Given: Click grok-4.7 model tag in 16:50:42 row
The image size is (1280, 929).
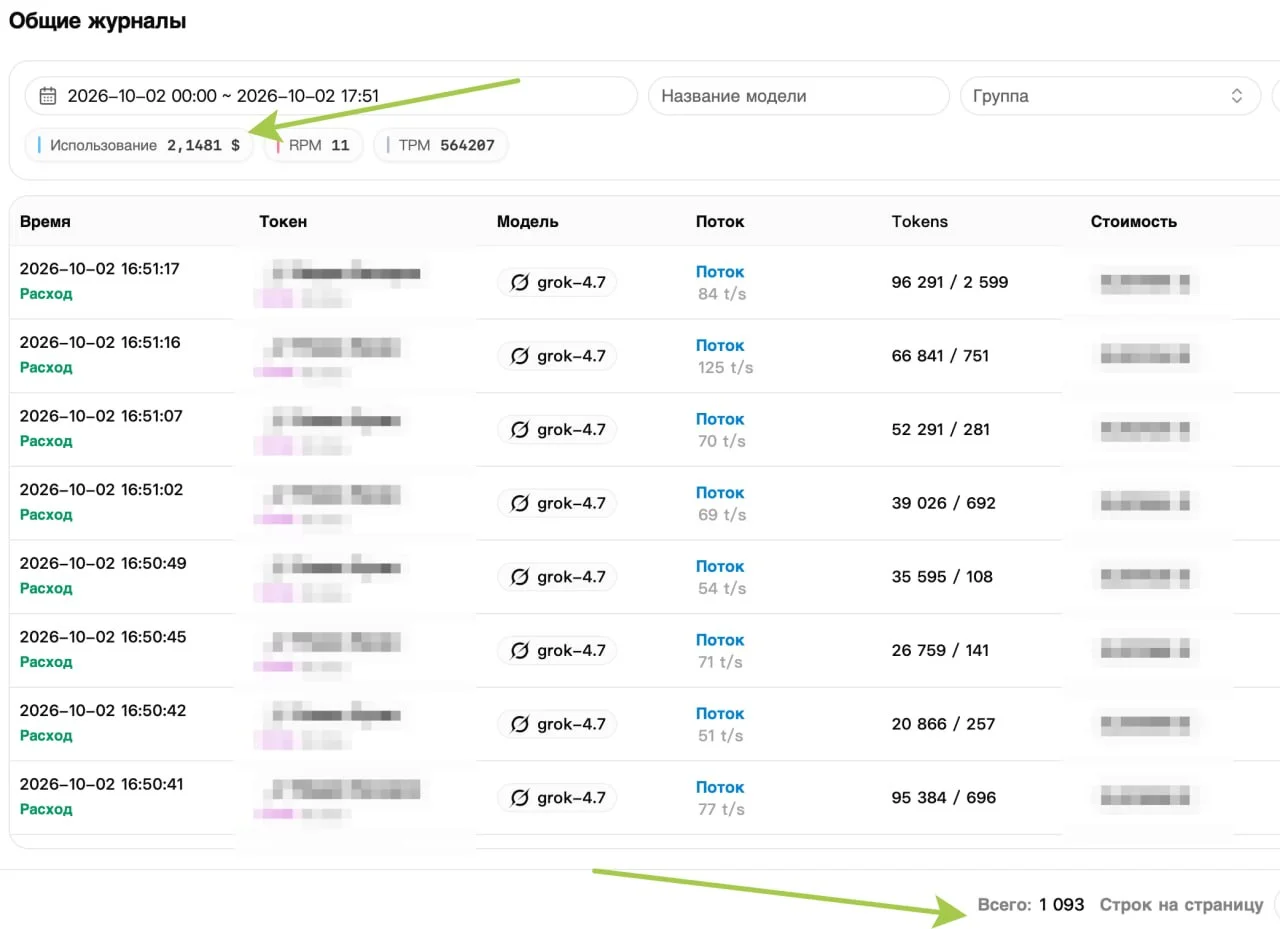Looking at the screenshot, I should pyautogui.click(x=557, y=724).
